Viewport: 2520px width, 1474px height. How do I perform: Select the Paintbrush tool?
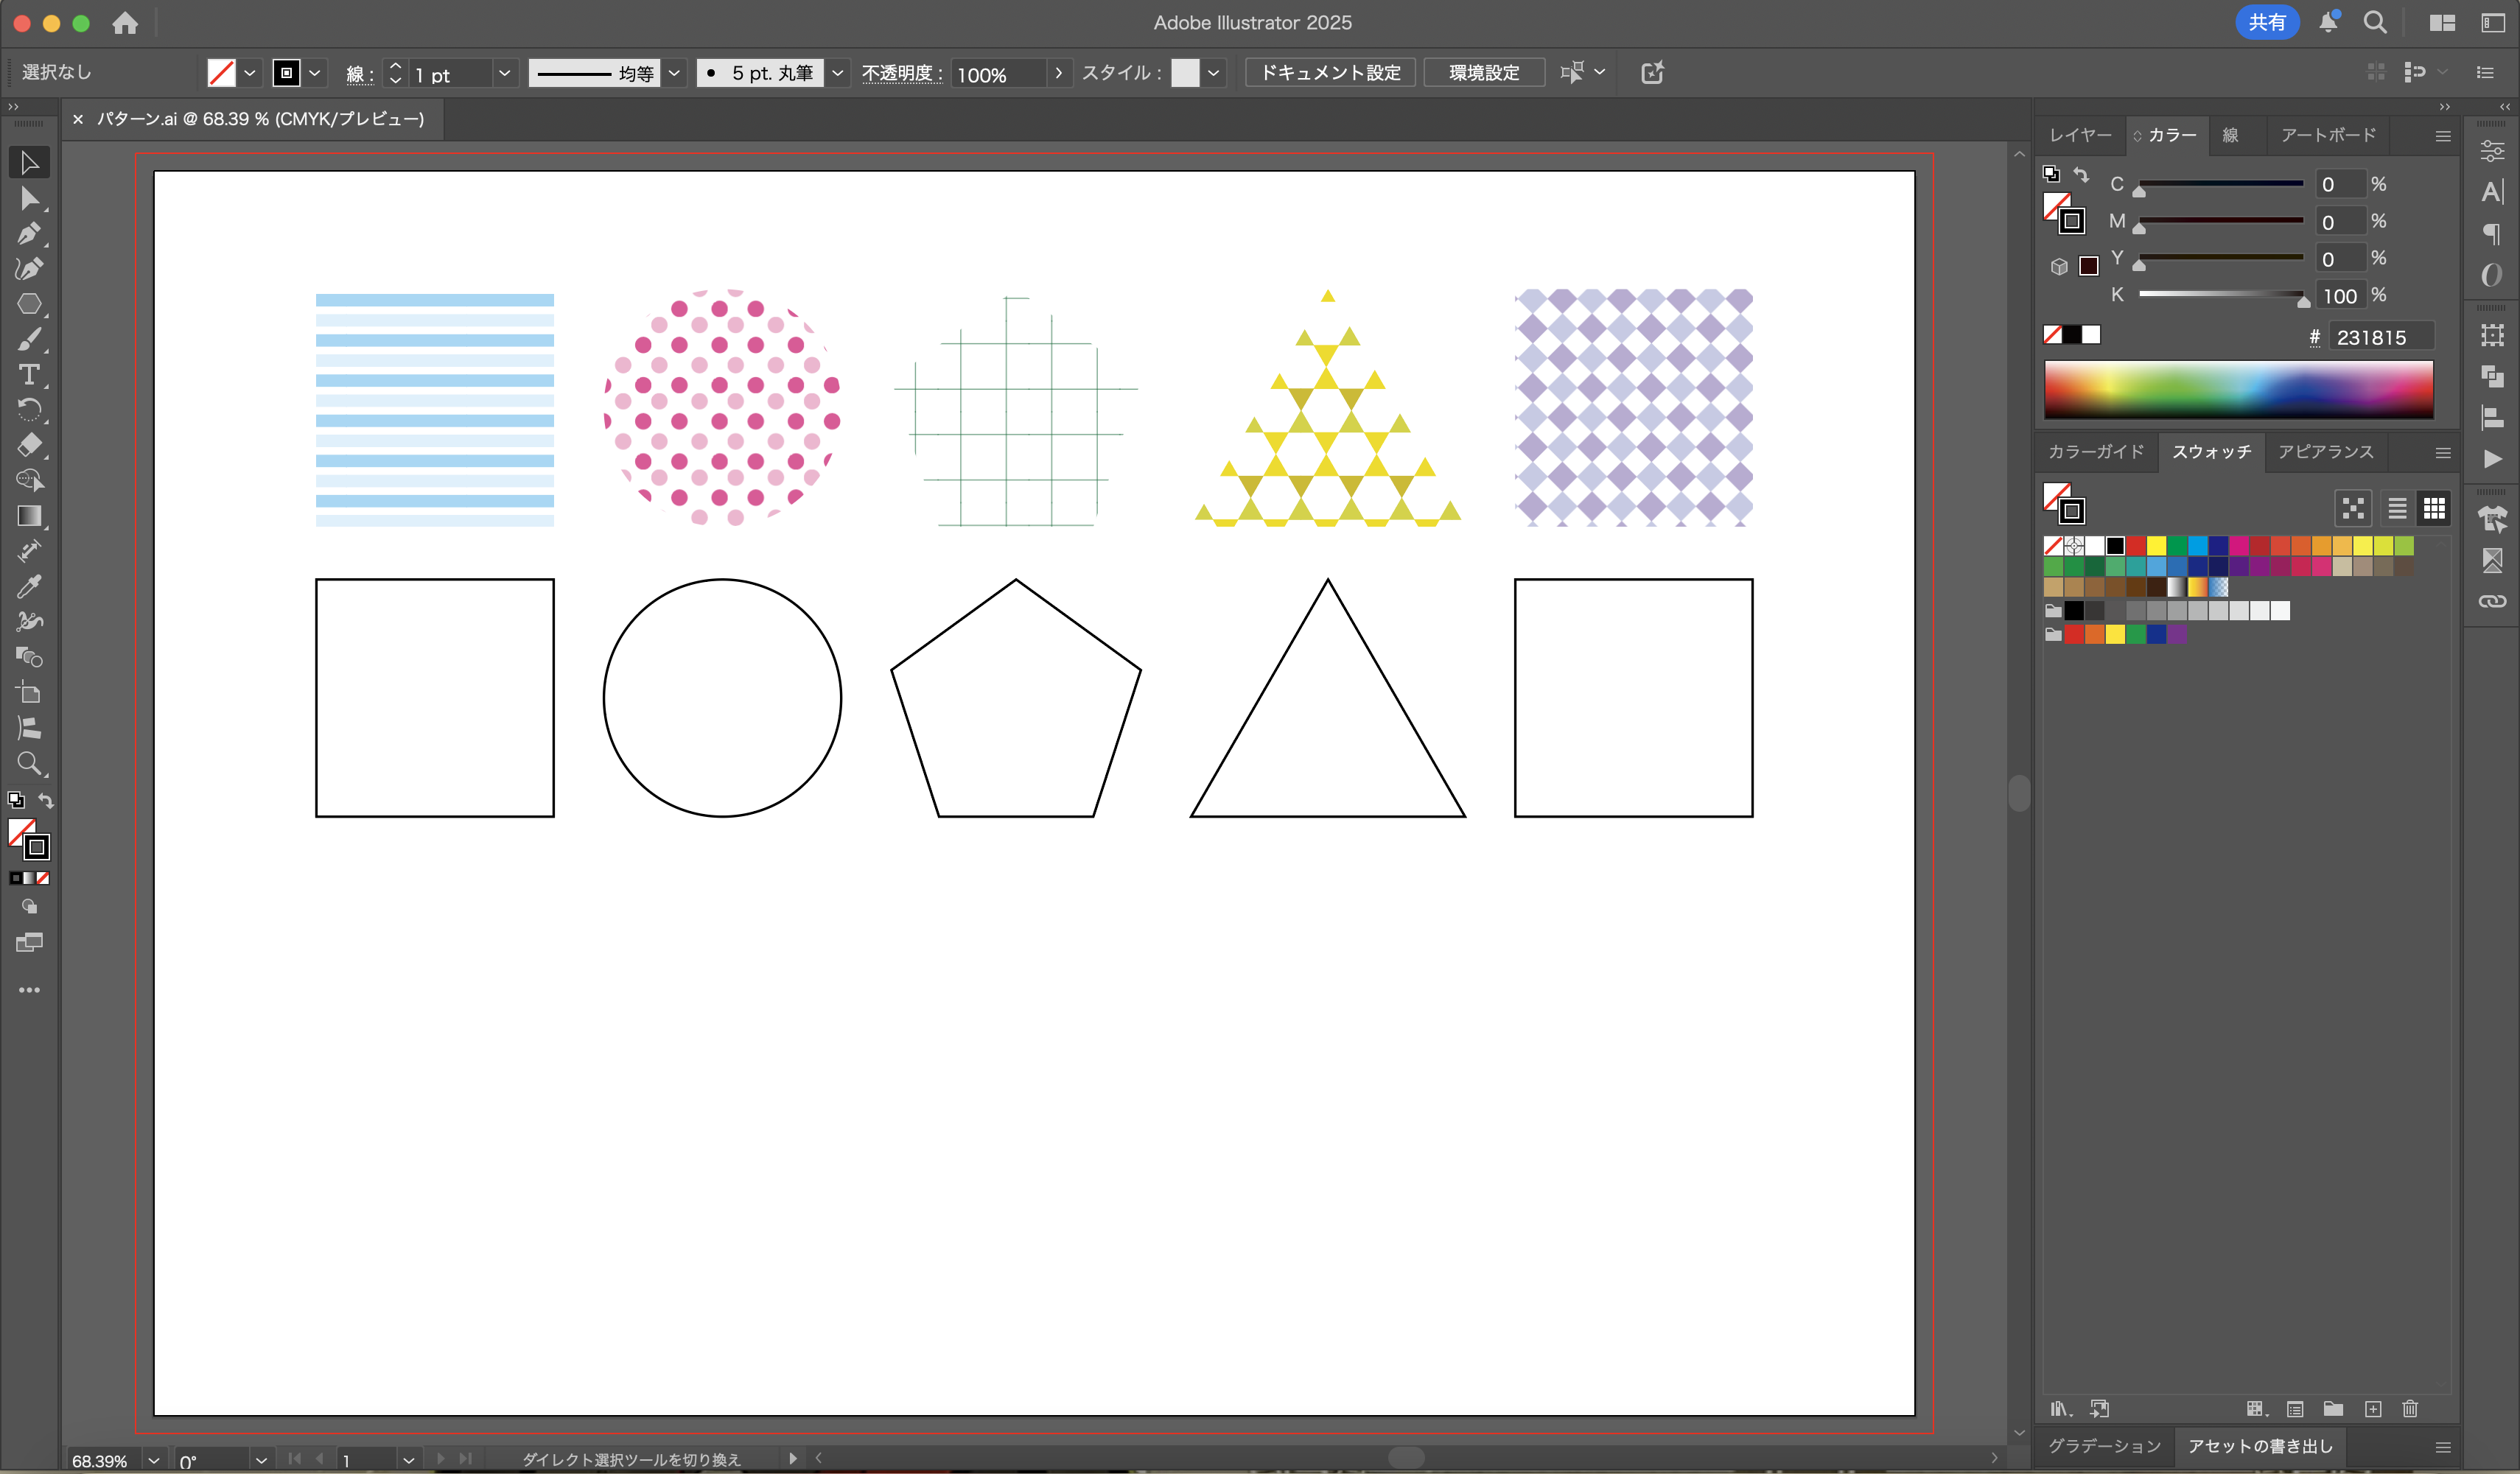pos(29,339)
